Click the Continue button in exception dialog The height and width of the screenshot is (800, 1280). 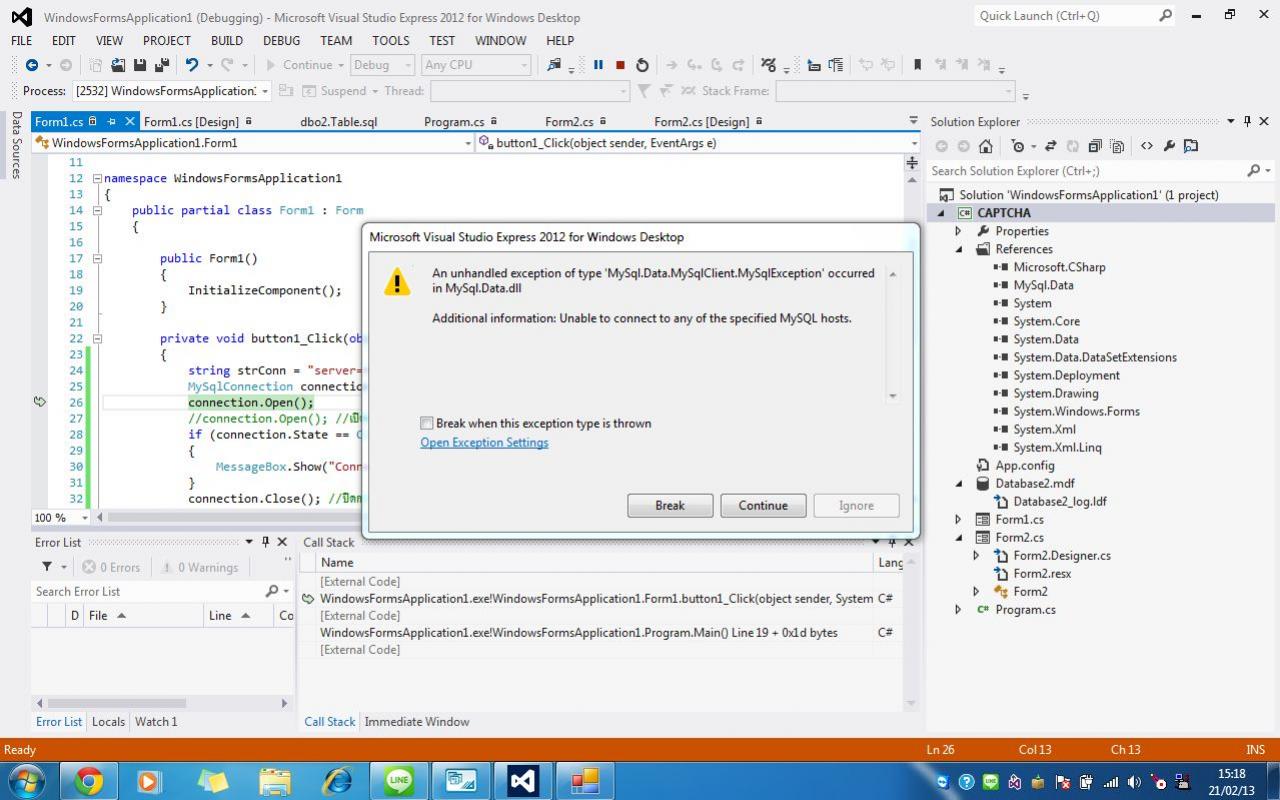[763, 505]
